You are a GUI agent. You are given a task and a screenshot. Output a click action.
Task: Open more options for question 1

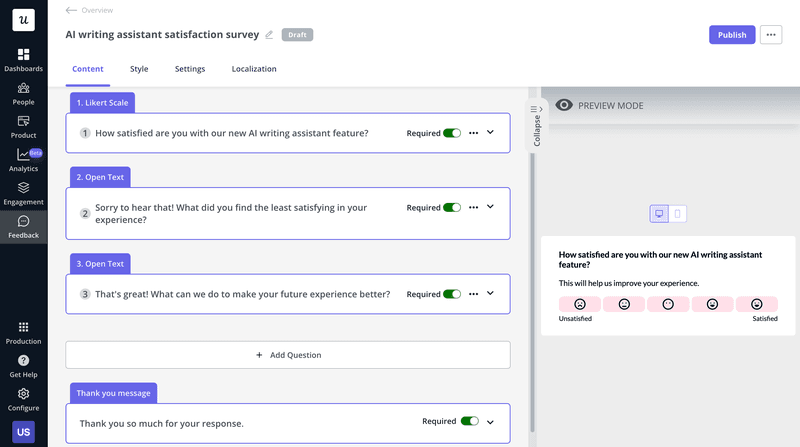pos(473,133)
